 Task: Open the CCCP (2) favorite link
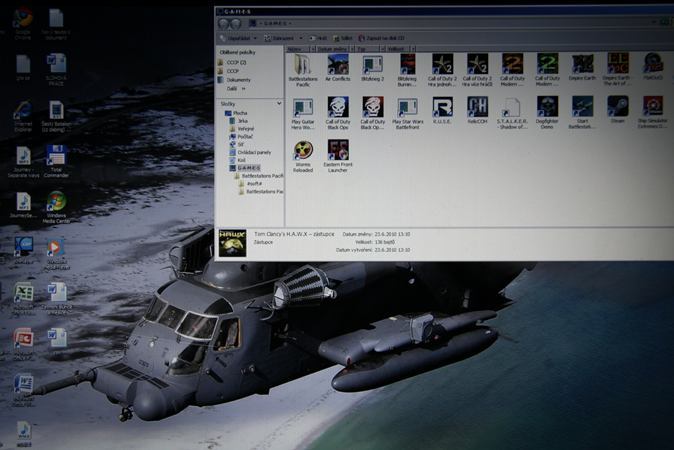pos(232,62)
